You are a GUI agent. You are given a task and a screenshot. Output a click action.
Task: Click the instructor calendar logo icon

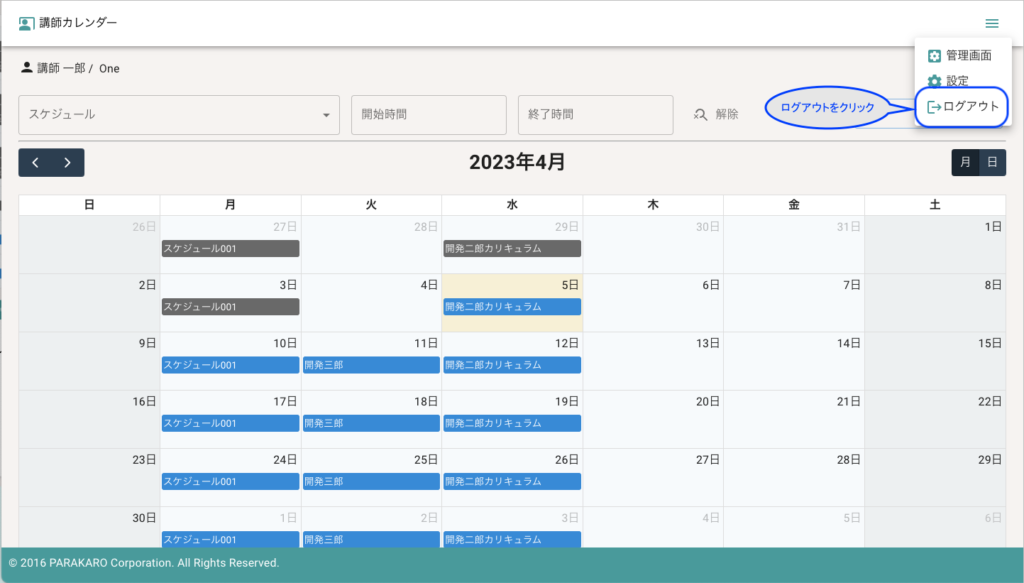click(26, 23)
